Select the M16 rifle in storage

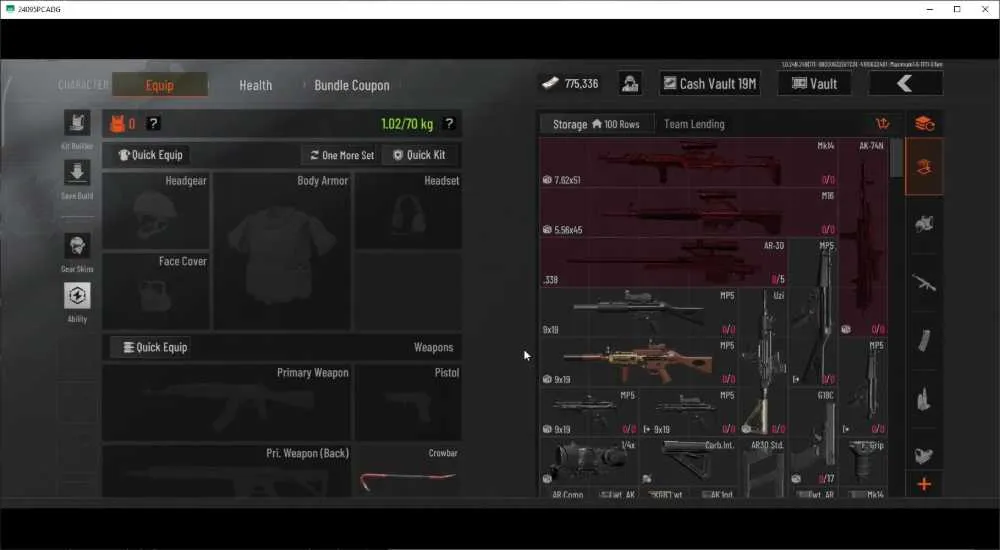[689, 212]
